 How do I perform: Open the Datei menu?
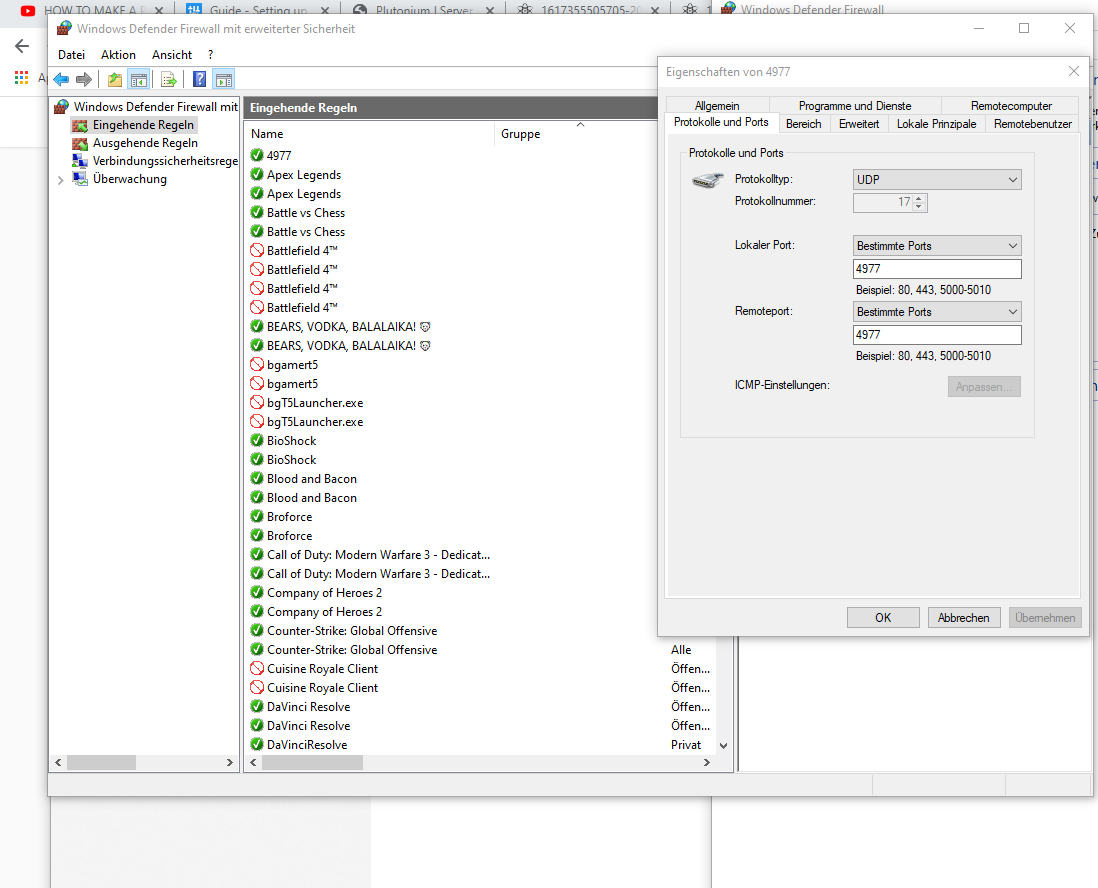pyautogui.click(x=71, y=55)
